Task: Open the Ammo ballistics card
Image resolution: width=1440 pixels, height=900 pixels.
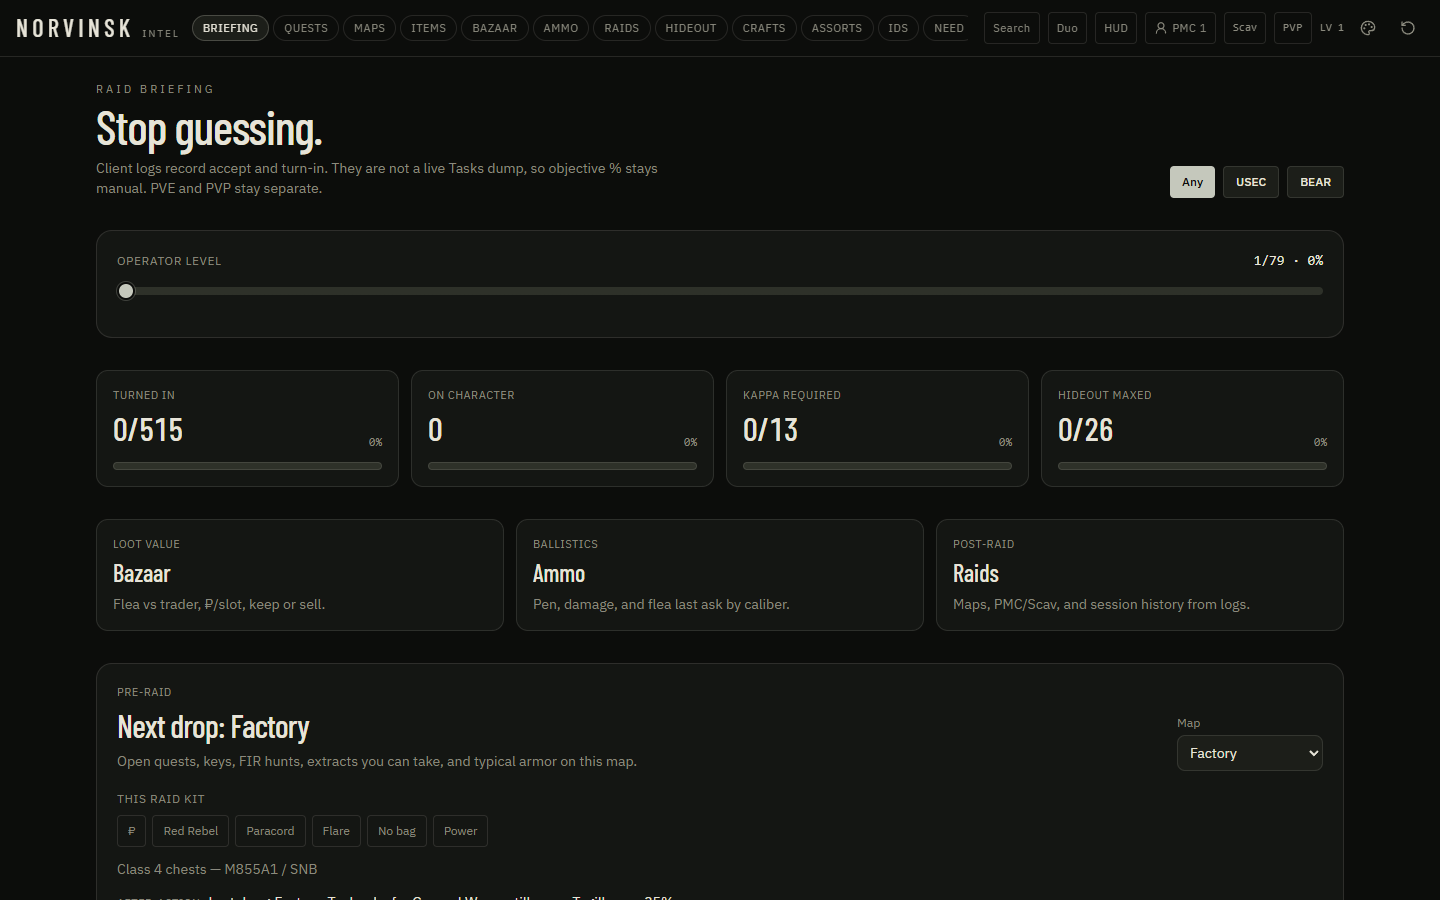Action: pyautogui.click(x=720, y=575)
